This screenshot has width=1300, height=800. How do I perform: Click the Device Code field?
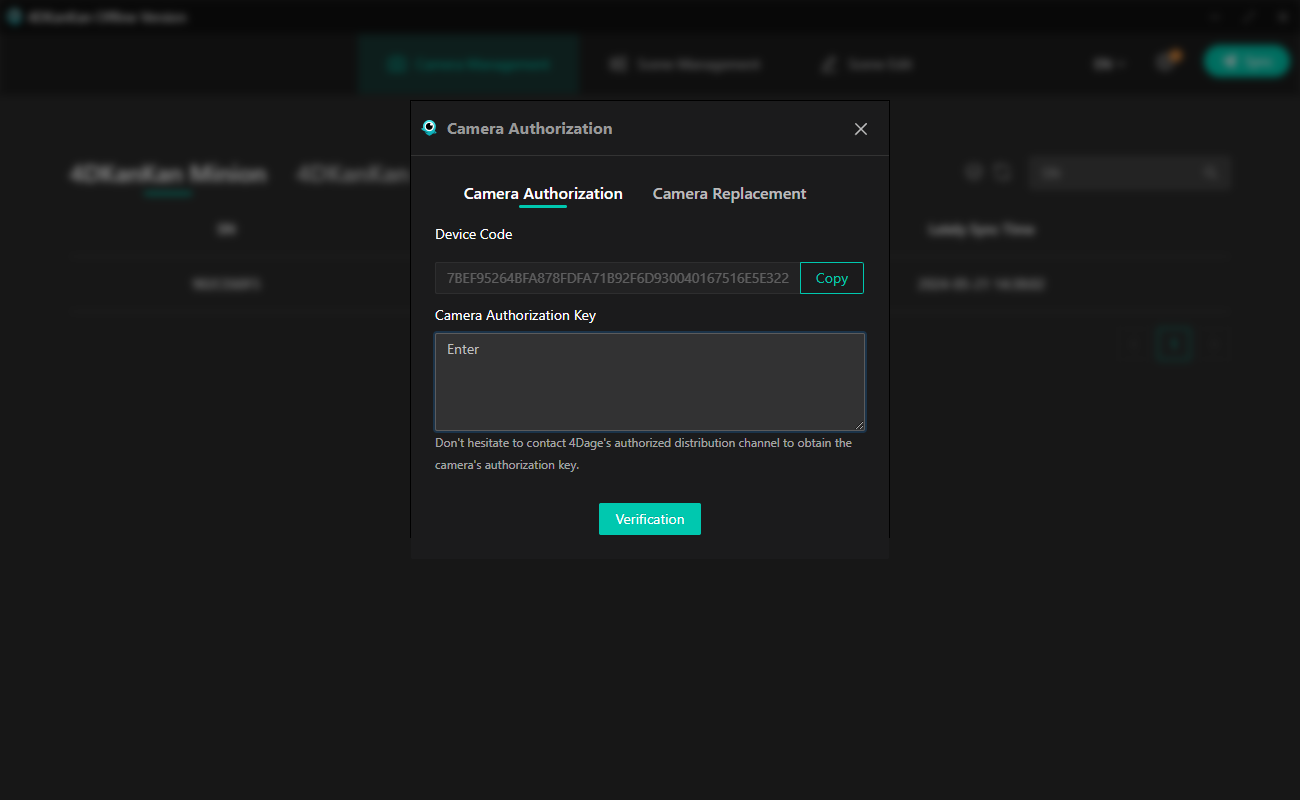tap(617, 278)
